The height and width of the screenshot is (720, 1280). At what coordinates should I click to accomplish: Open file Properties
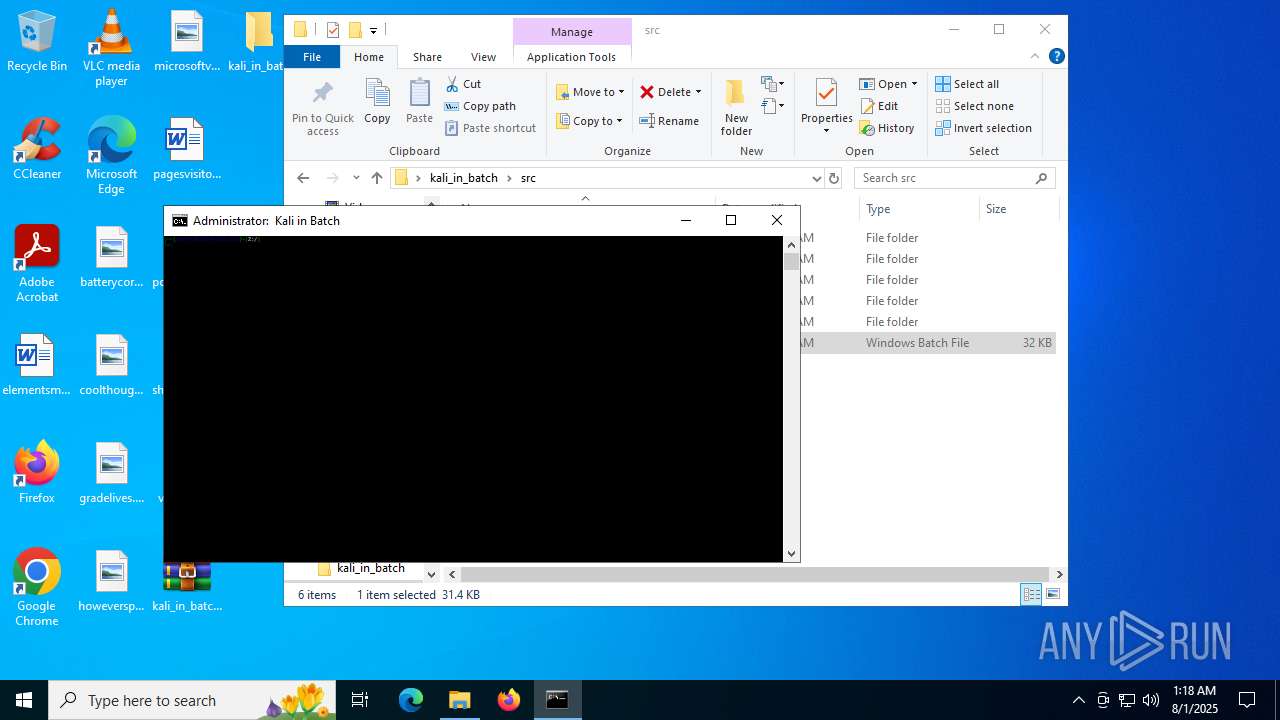[826, 108]
